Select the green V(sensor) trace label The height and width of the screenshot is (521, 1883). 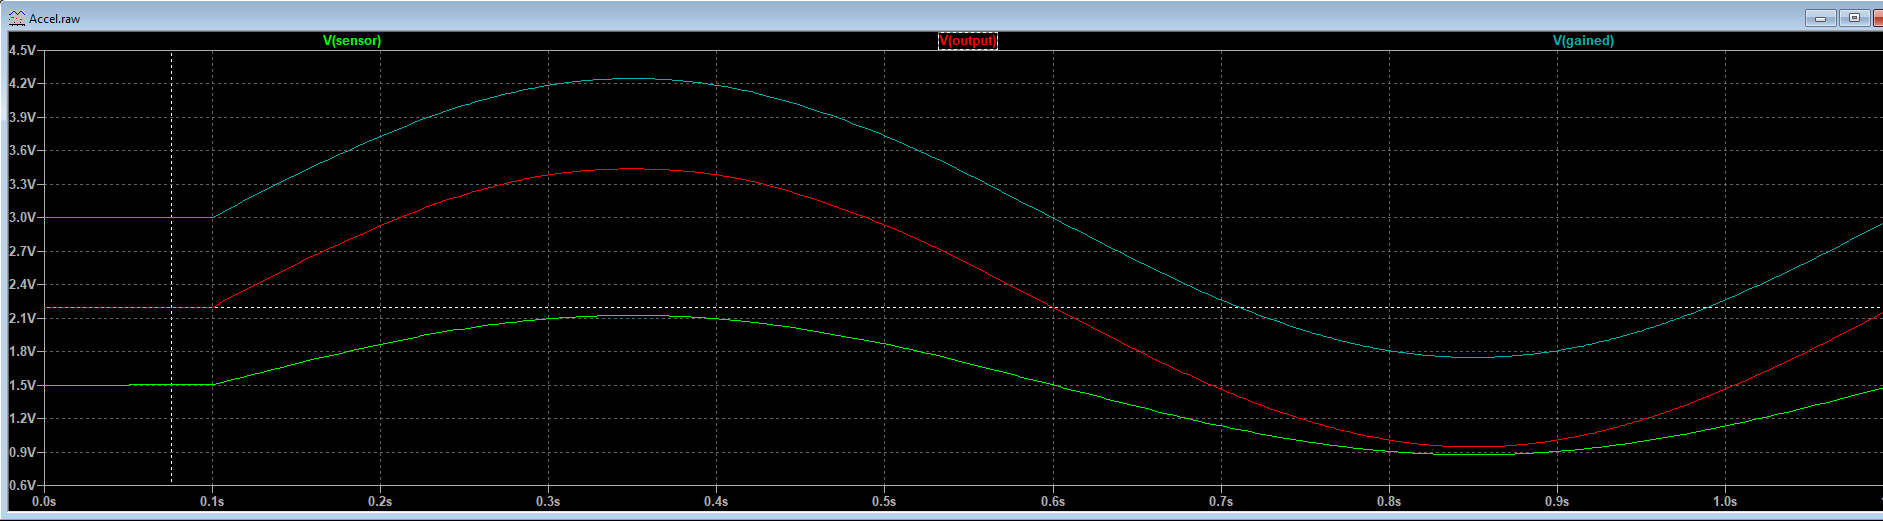point(352,41)
